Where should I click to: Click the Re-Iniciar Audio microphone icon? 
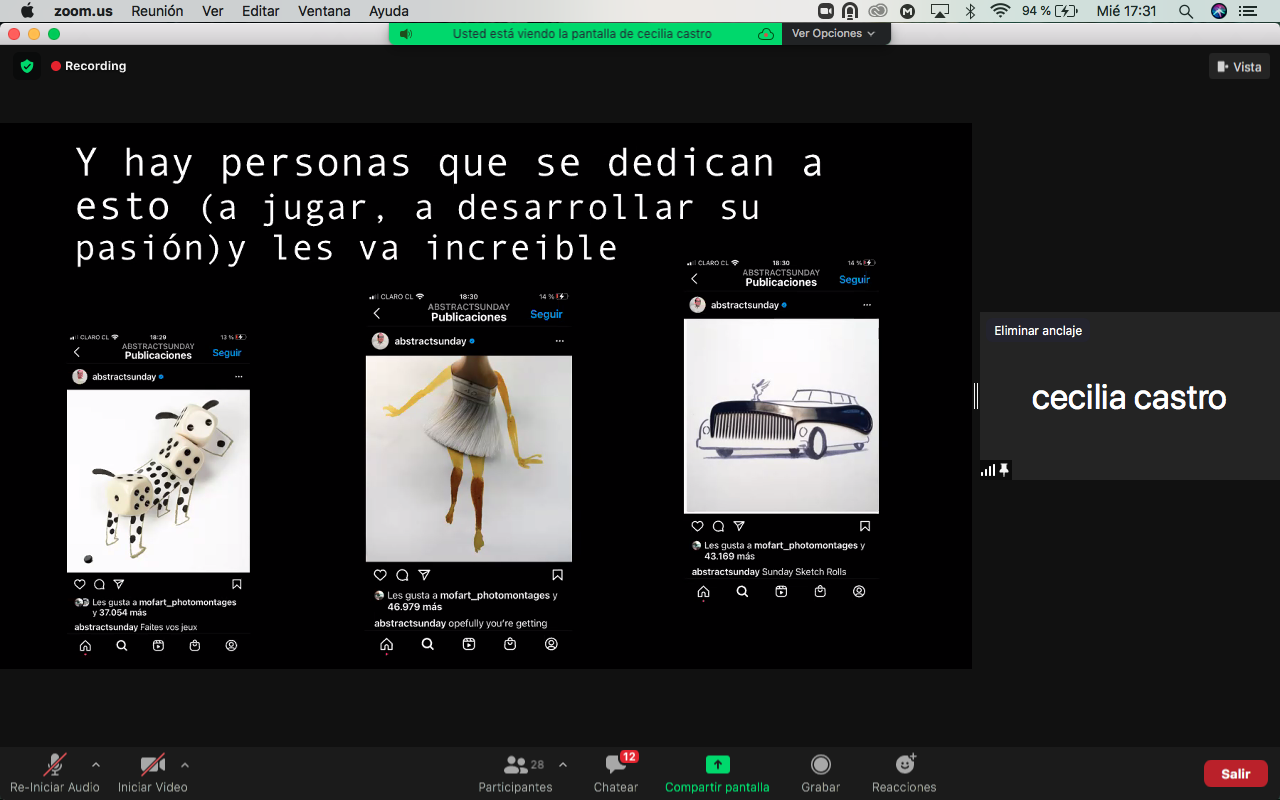55,765
